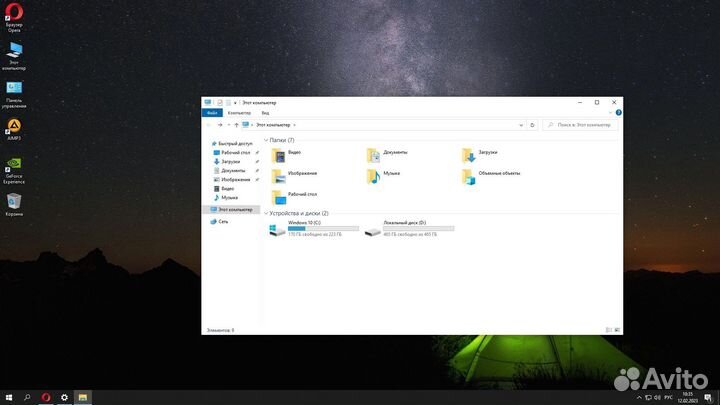Open Settings gear in the taskbar
Image resolution: width=720 pixels, height=405 pixels.
pyautogui.click(x=64, y=397)
